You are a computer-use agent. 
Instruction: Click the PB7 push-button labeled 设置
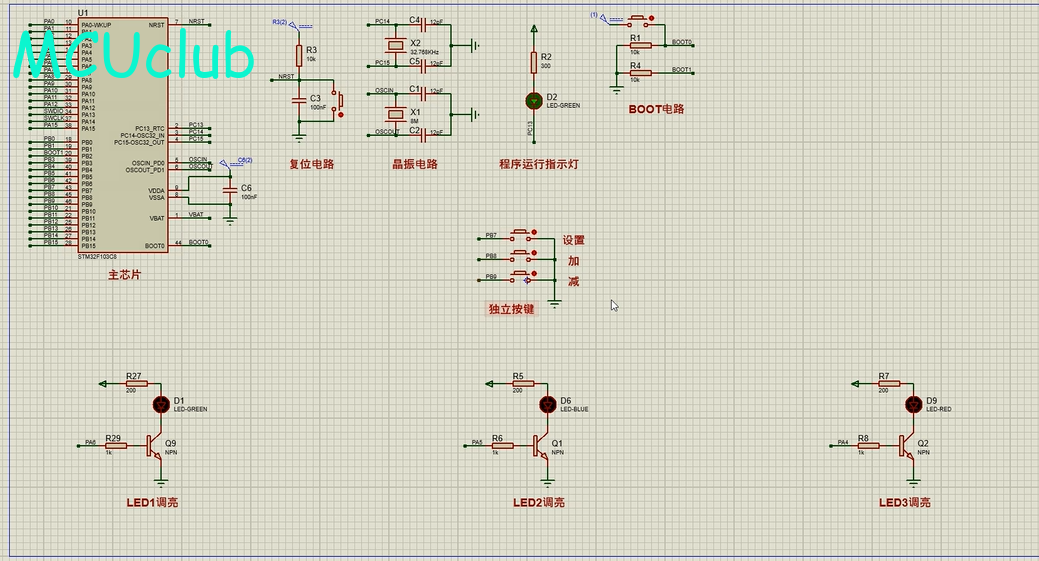pos(523,235)
